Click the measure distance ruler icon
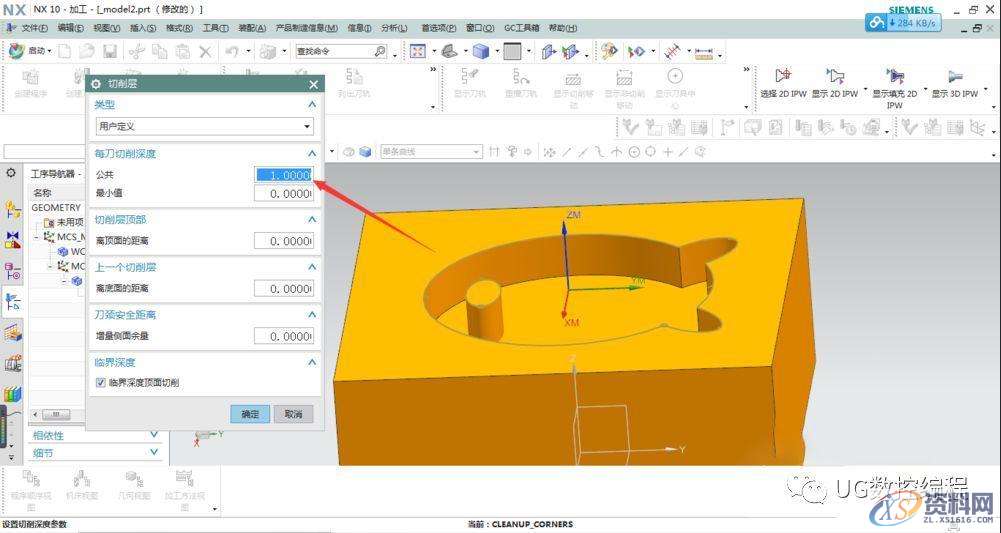1001x533 pixels. (704, 51)
